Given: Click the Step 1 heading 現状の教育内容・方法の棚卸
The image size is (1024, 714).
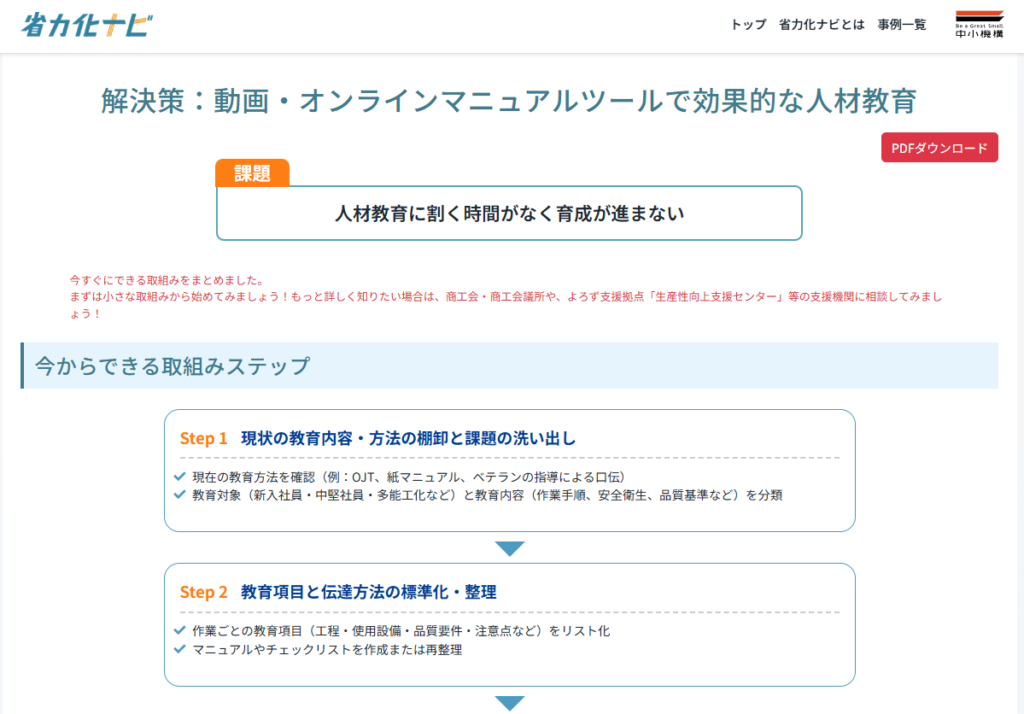Looking at the screenshot, I should click(x=408, y=438).
